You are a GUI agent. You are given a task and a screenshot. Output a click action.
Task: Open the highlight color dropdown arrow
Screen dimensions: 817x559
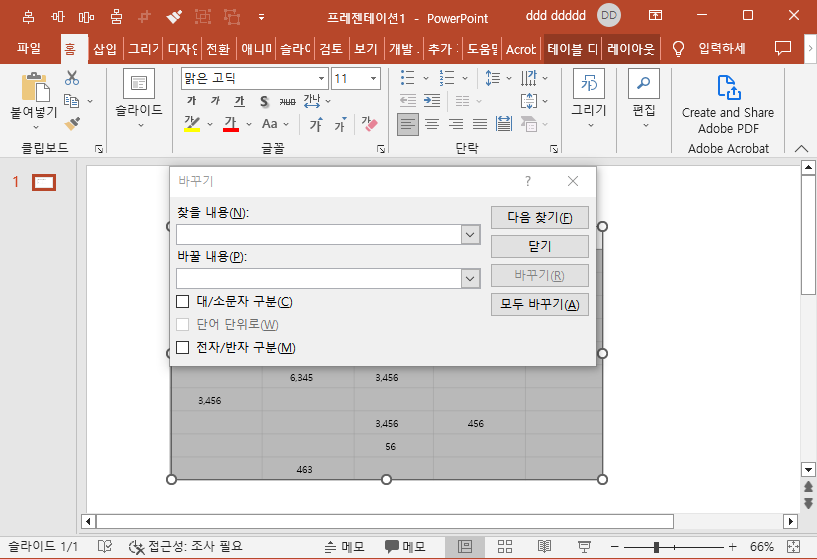tap(210, 125)
